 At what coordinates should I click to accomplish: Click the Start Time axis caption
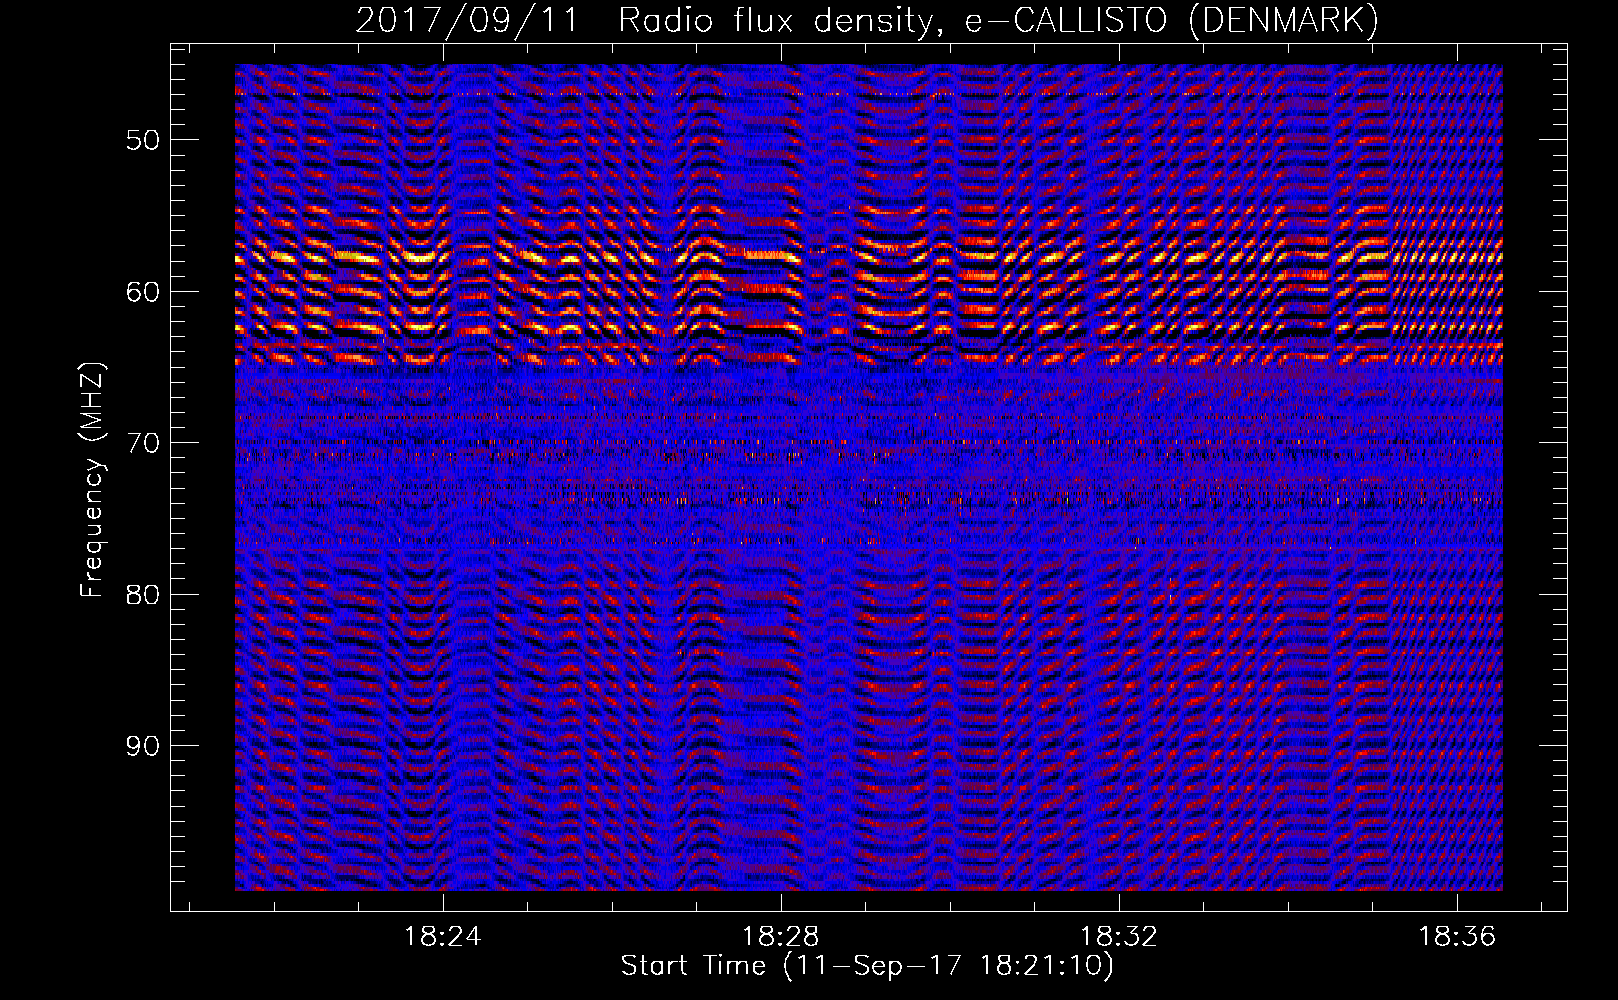(x=867, y=966)
